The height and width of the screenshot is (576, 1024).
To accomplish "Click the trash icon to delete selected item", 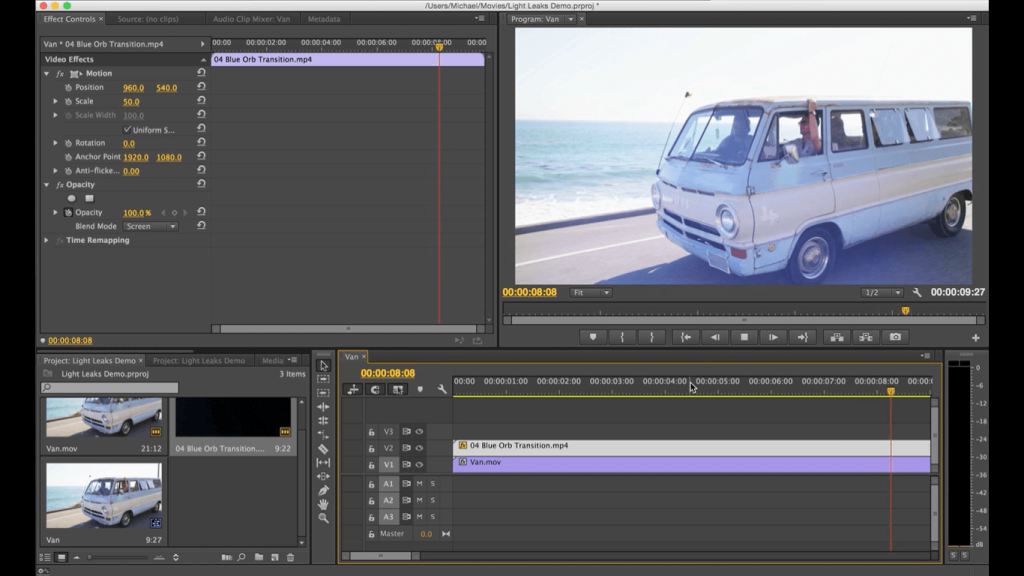I will (x=290, y=558).
